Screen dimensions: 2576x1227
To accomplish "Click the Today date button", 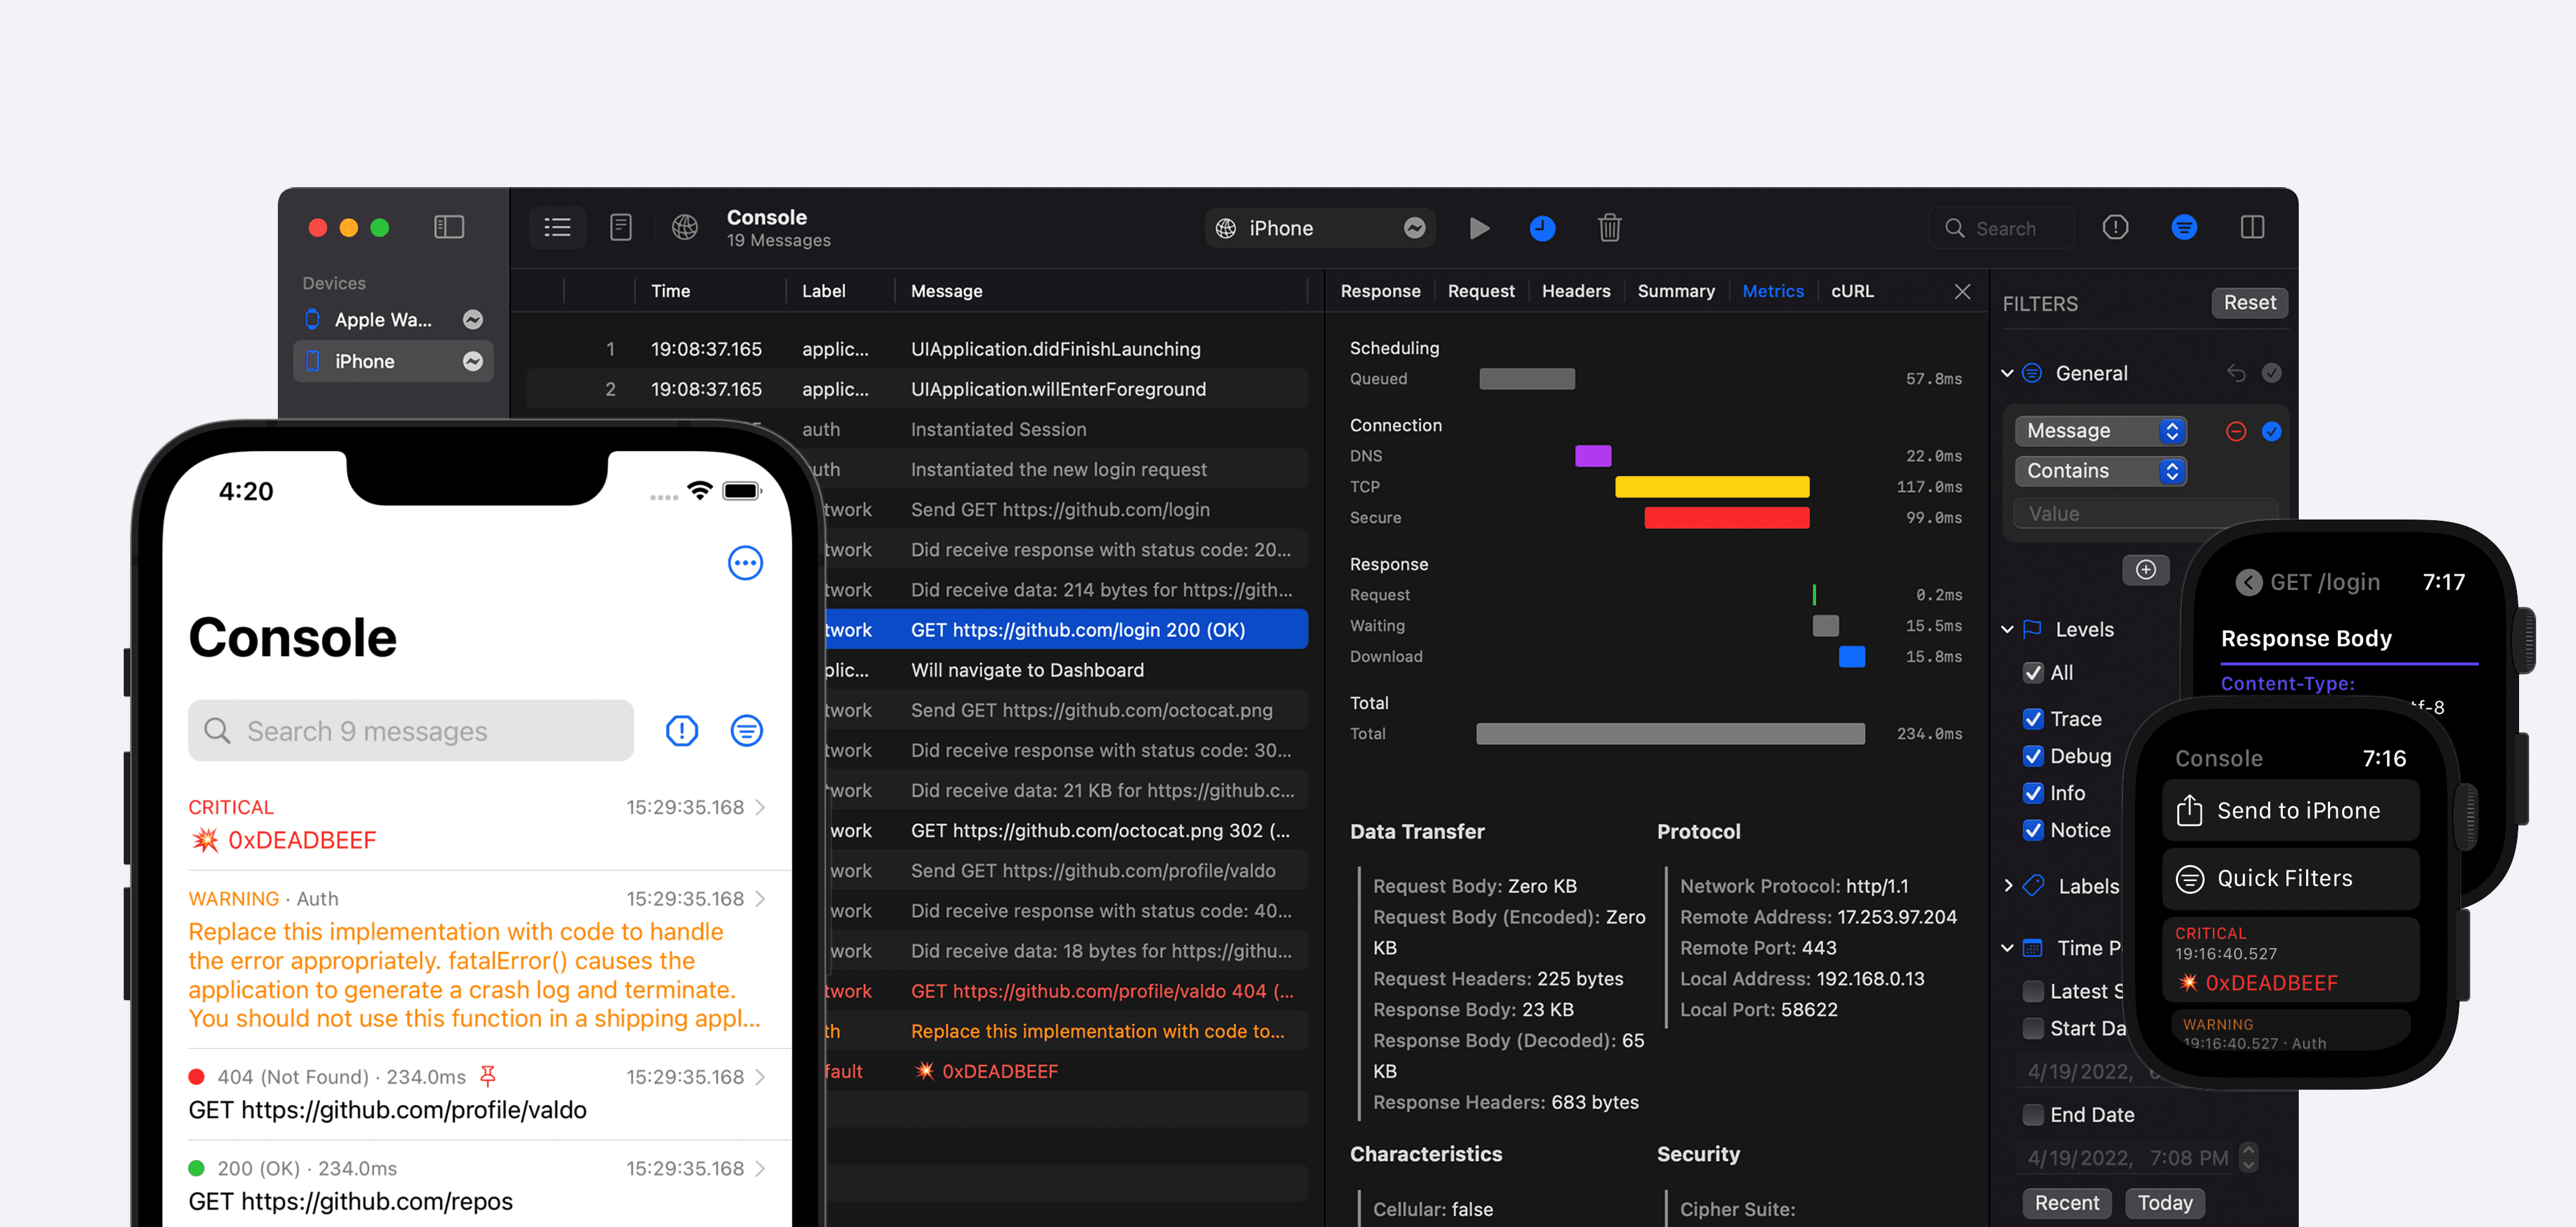I will 2164,1202.
